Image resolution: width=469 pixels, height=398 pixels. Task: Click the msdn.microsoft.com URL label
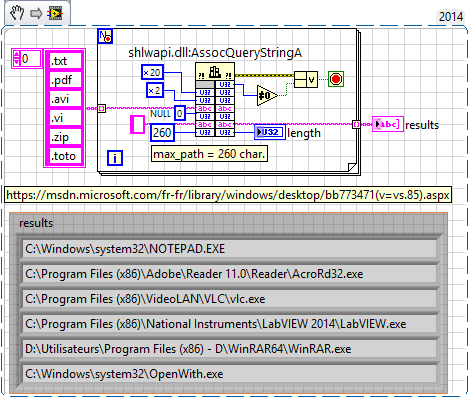[x=228, y=195]
